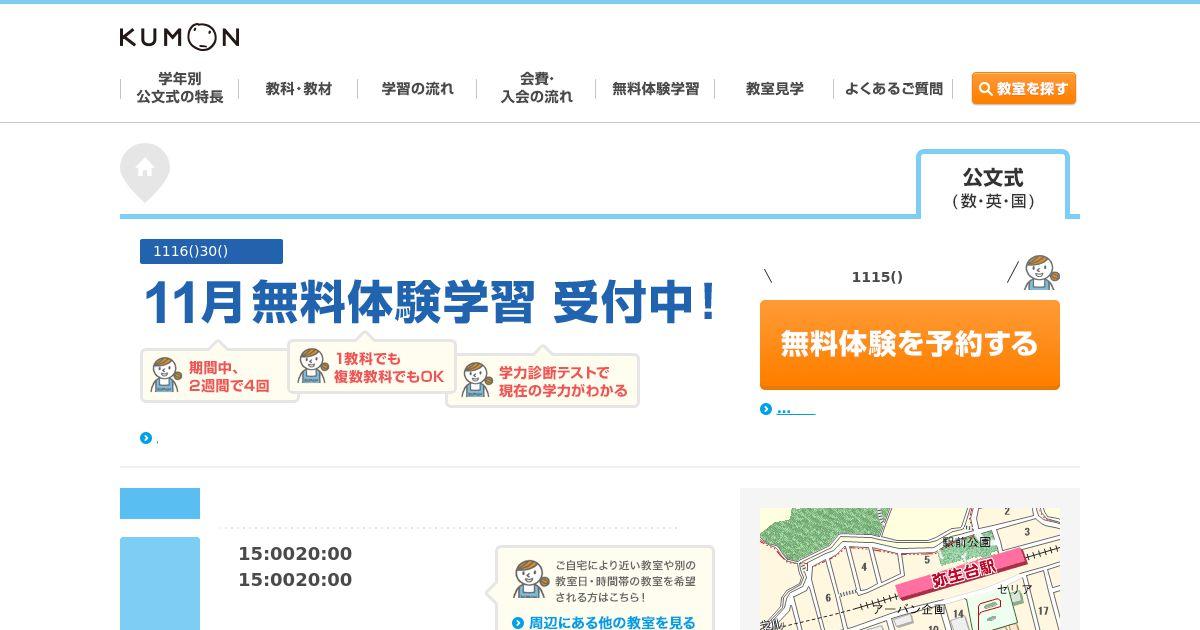Select 無料体験学習 in navigation
The width and height of the screenshot is (1200, 630).
point(655,89)
